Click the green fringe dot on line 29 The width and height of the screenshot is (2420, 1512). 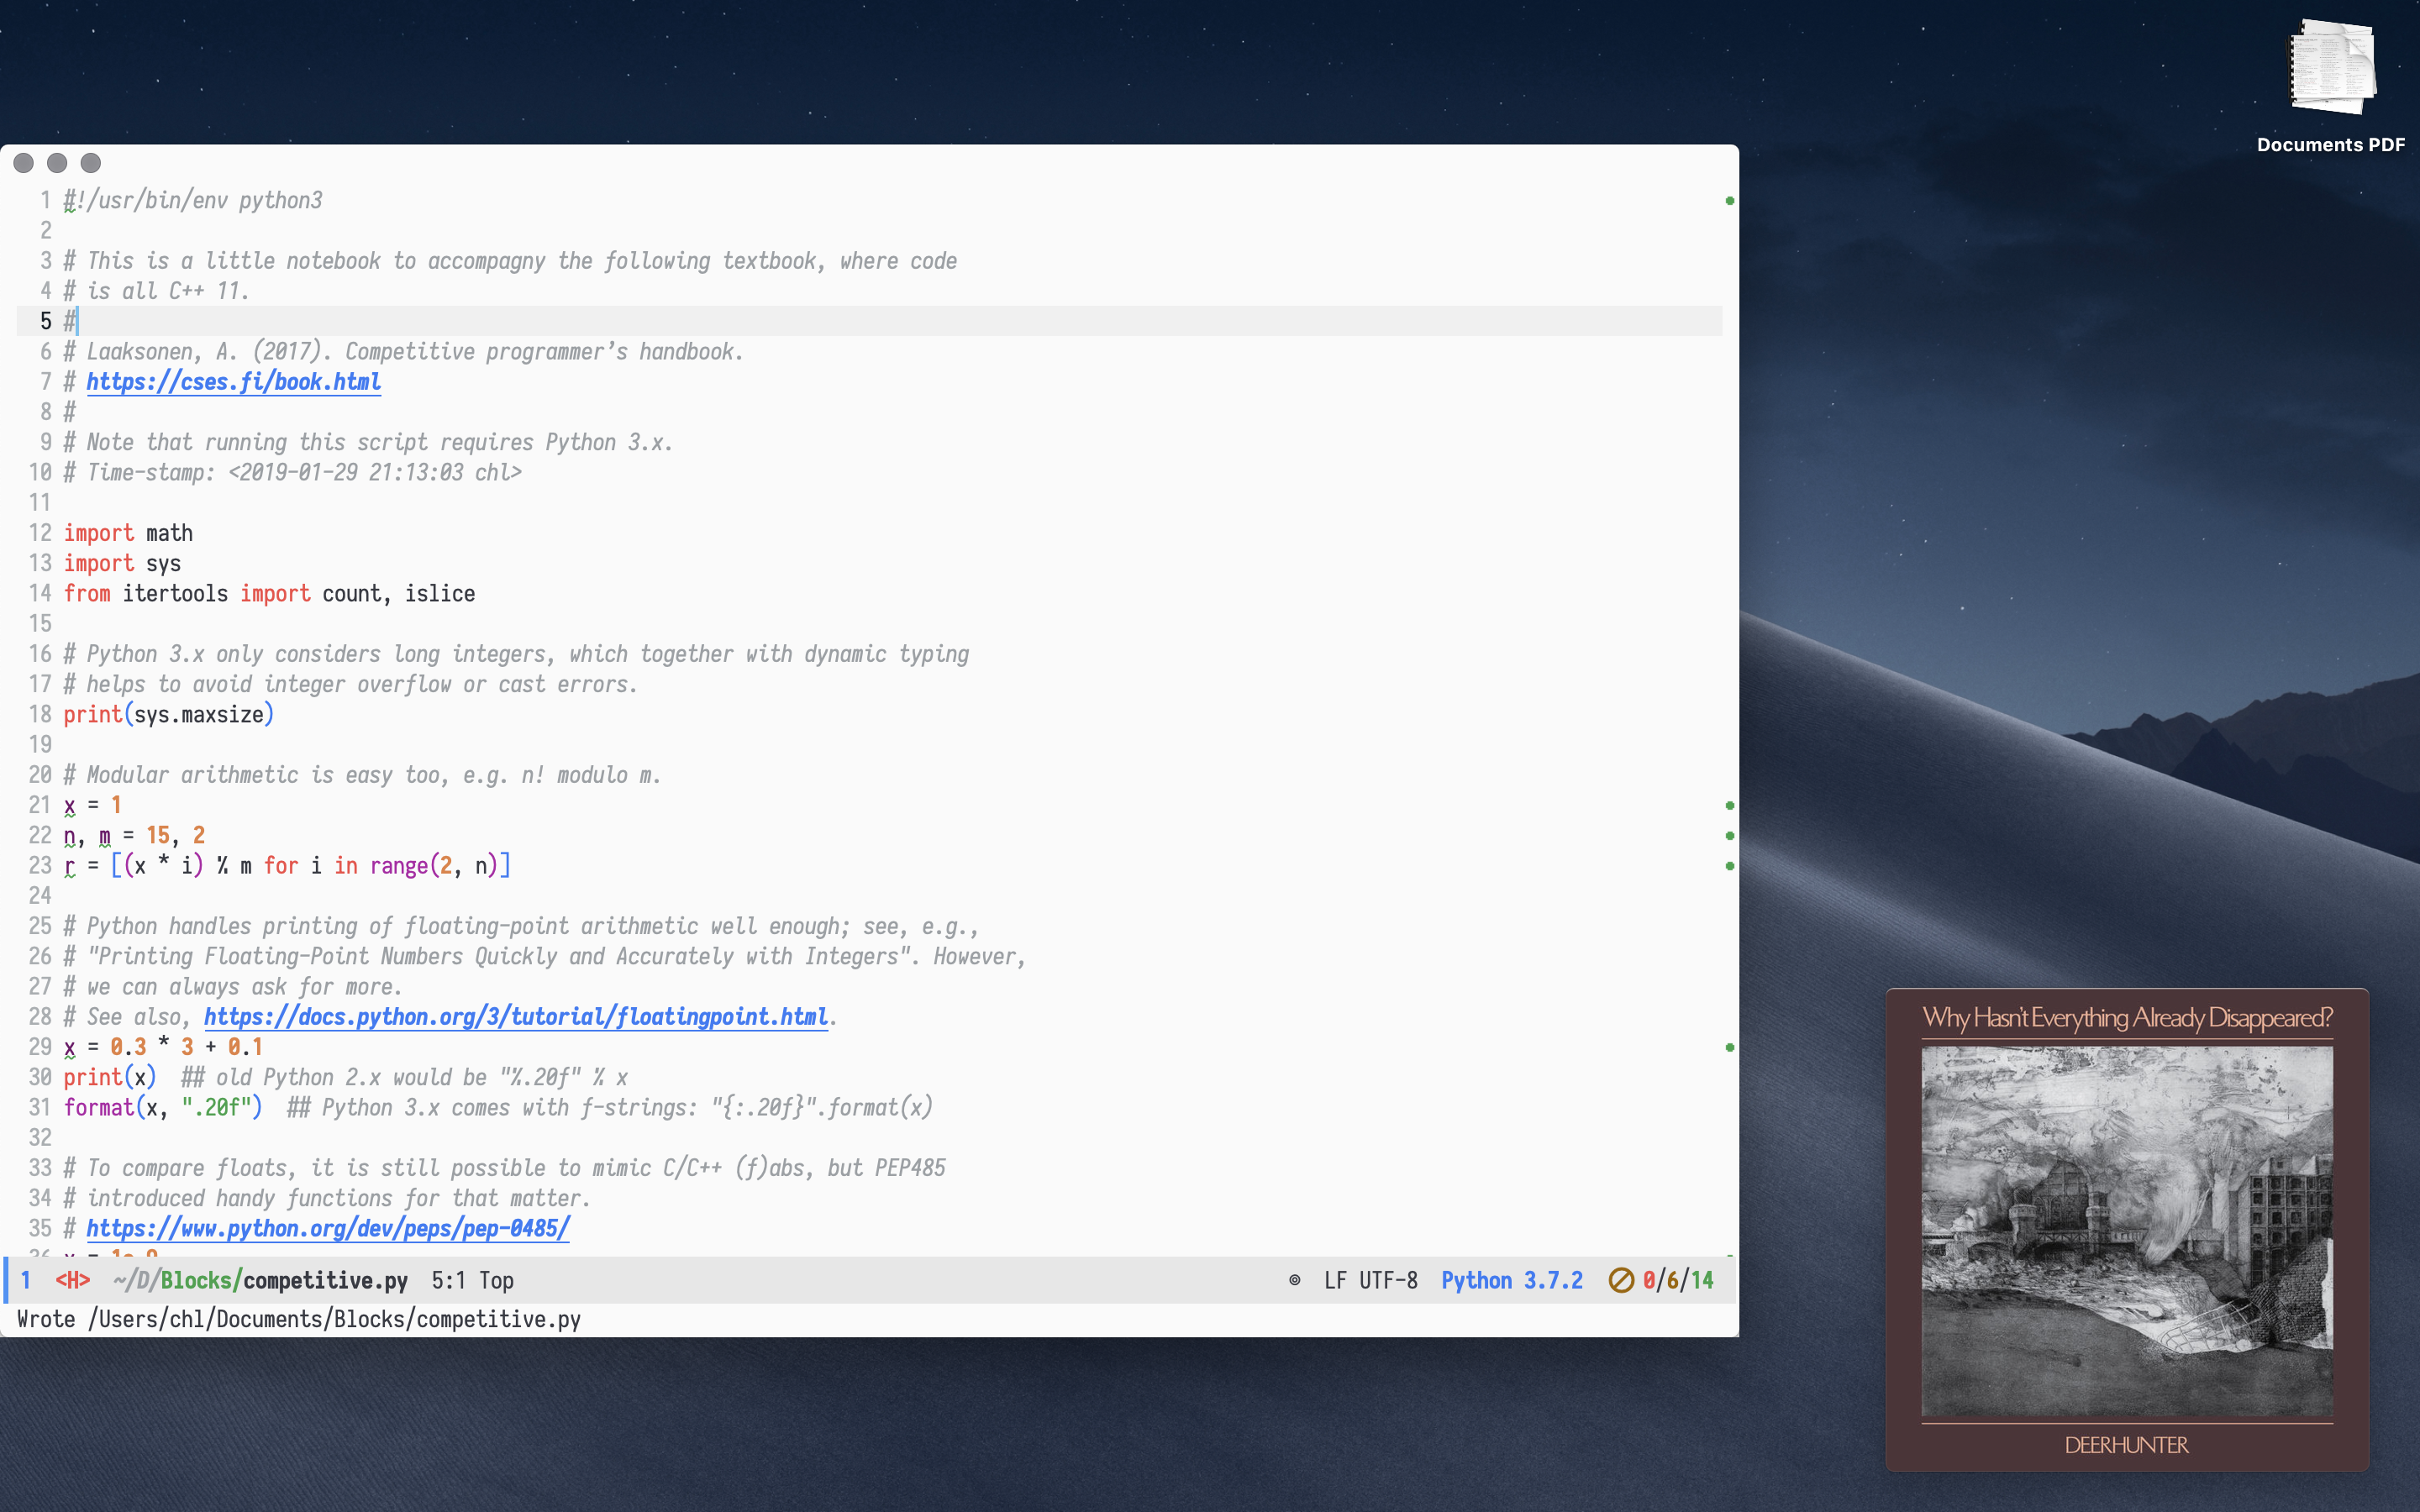1729,1047
